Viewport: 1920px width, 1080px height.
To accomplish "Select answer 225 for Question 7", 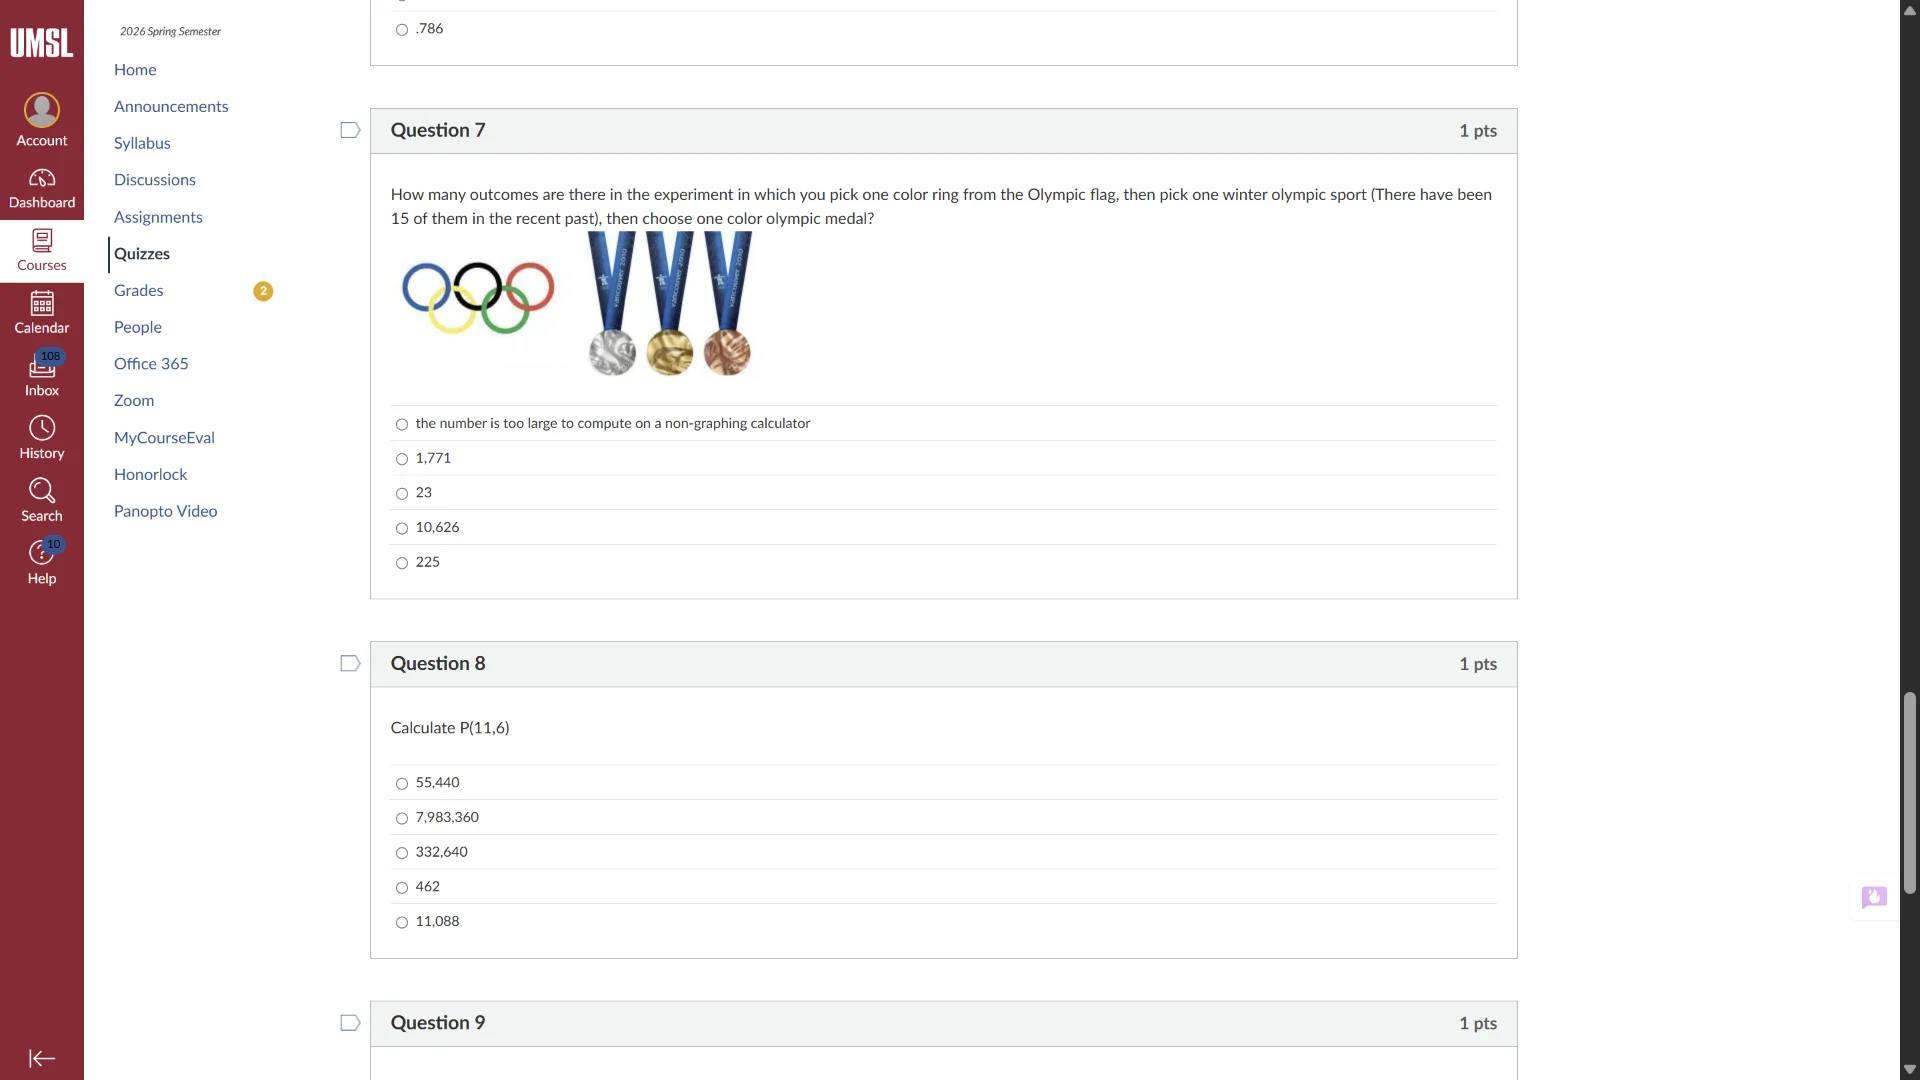I will (x=402, y=563).
